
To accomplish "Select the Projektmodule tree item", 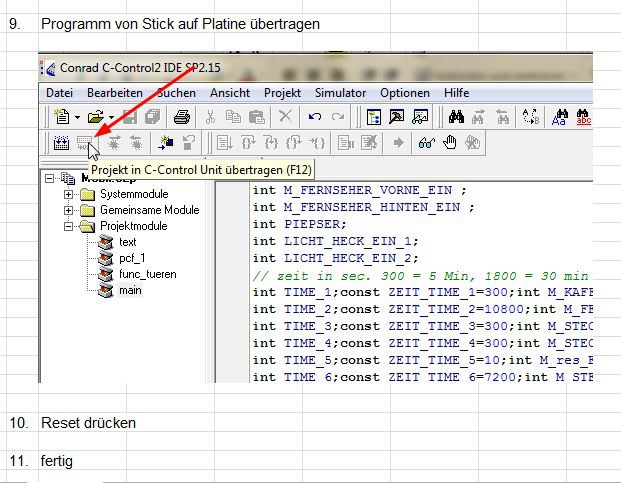I will (x=133, y=226).
